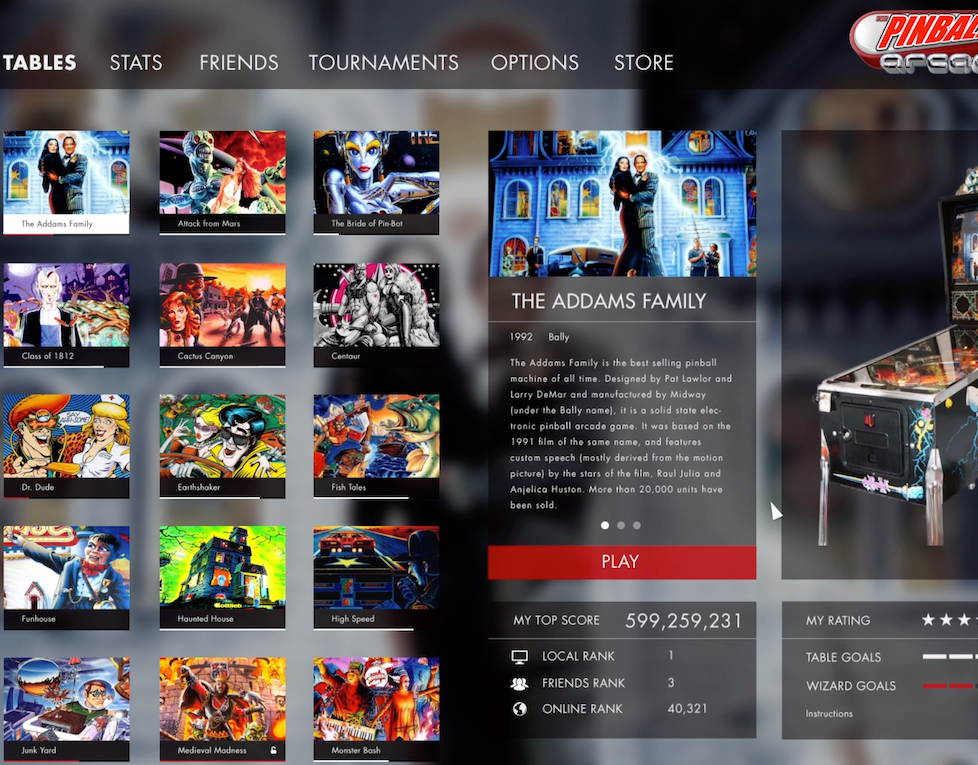The width and height of the screenshot is (978, 765).
Task: Click the FRIENDS RANK label
Action: 583,683
